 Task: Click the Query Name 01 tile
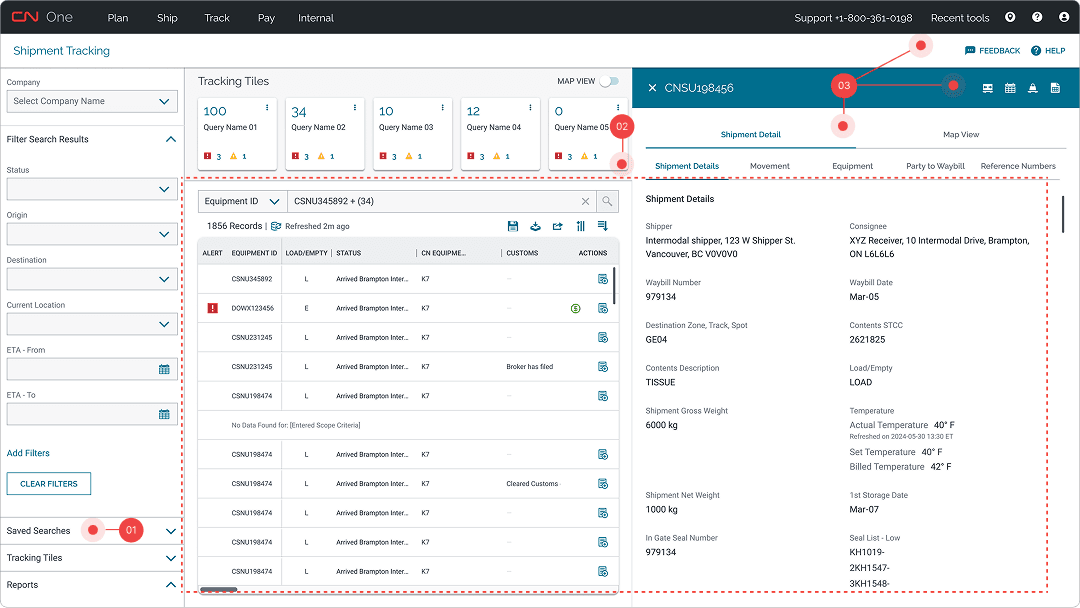pos(238,134)
